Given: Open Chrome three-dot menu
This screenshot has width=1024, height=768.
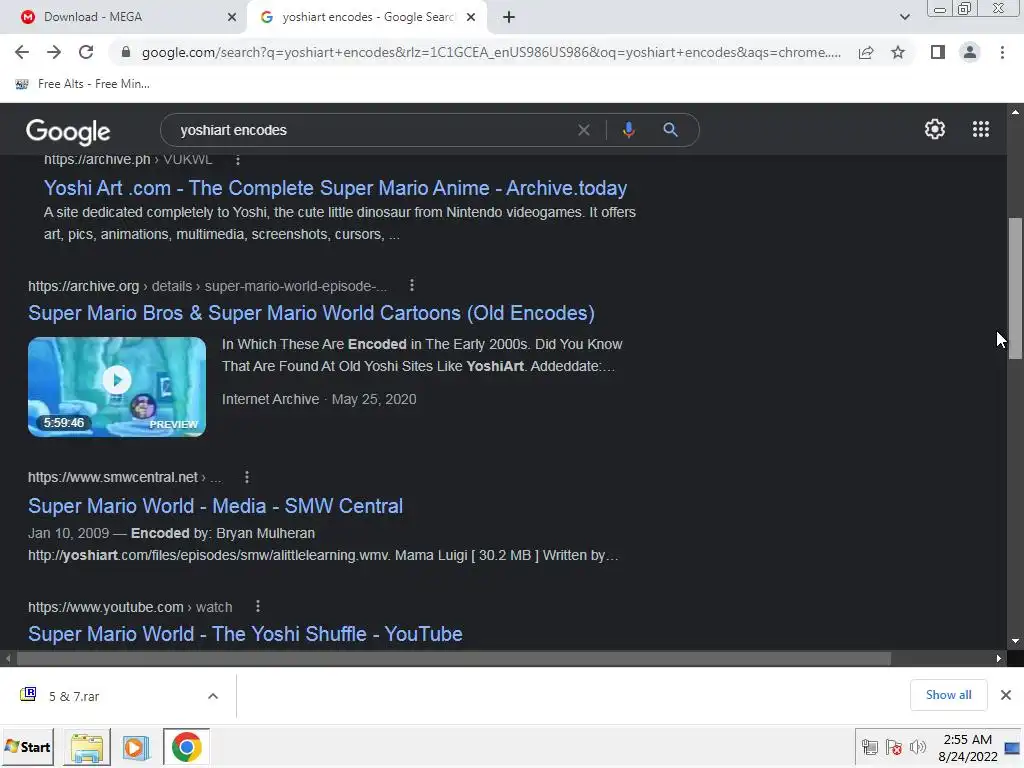Looking at the screenshot, I should (1002, 52).
